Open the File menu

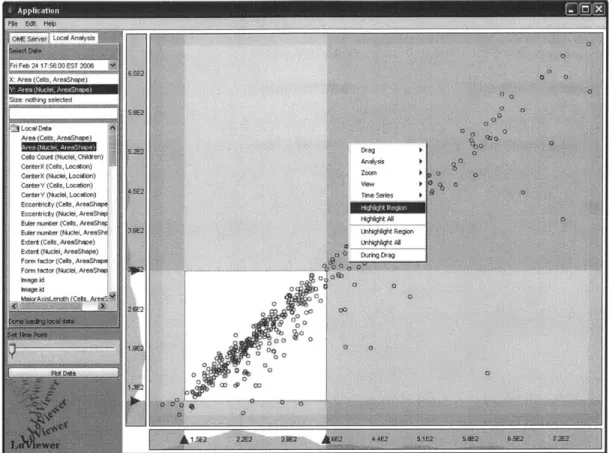[x=12, y=23]
